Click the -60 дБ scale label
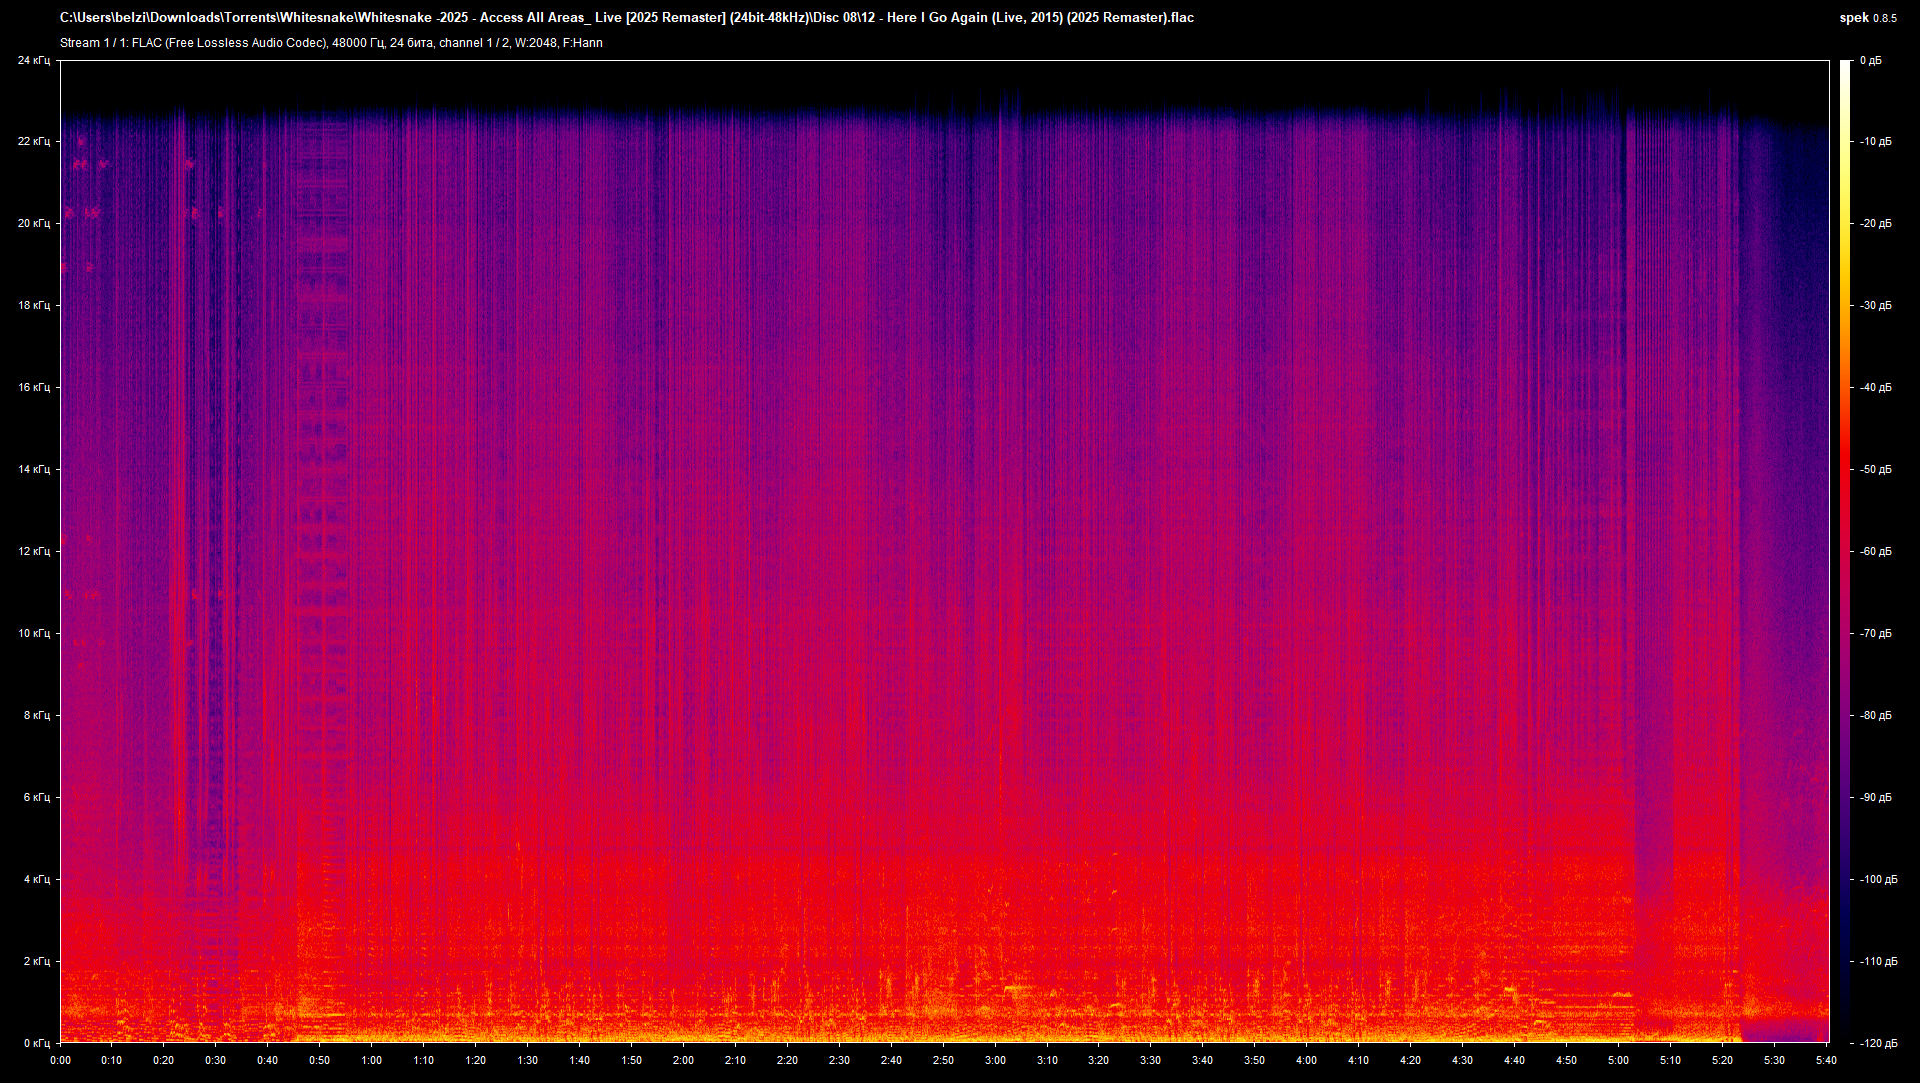The height and width of the screenshot is (1083, 1920). 1875,551
